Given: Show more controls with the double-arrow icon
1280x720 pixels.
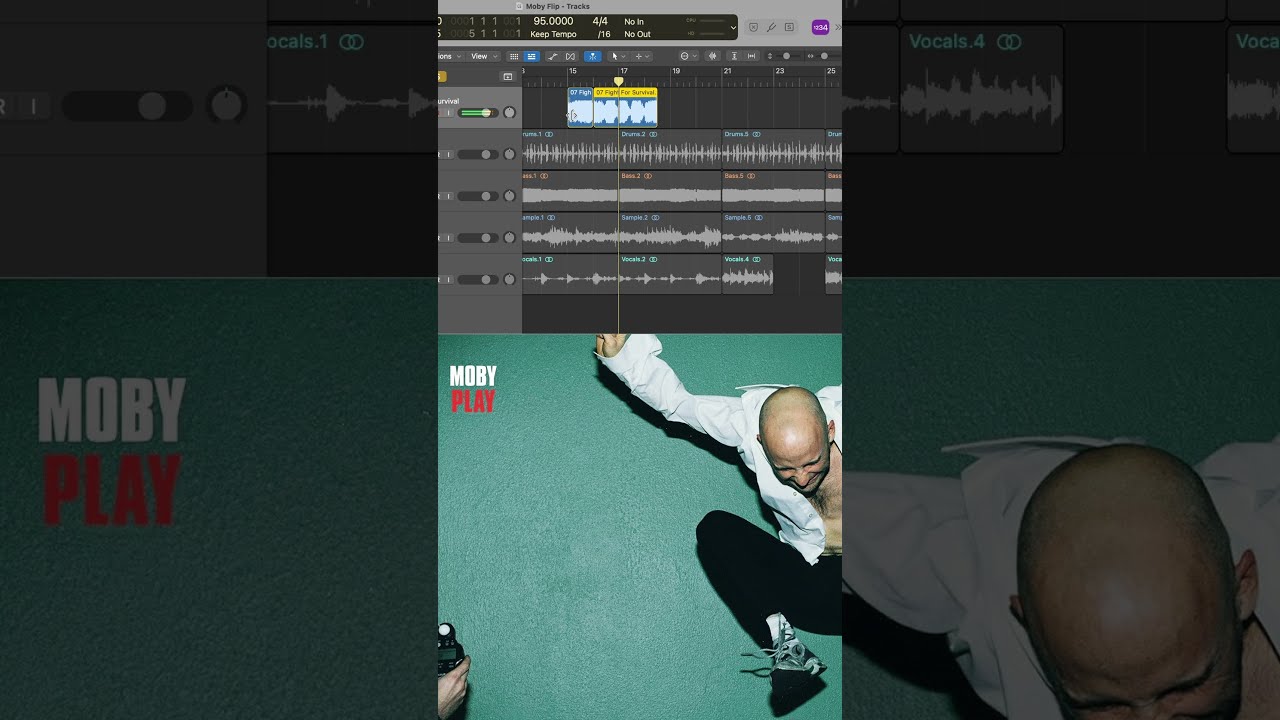Looking at the screenshot, I should pyautogui.click(x=839, y=27).
